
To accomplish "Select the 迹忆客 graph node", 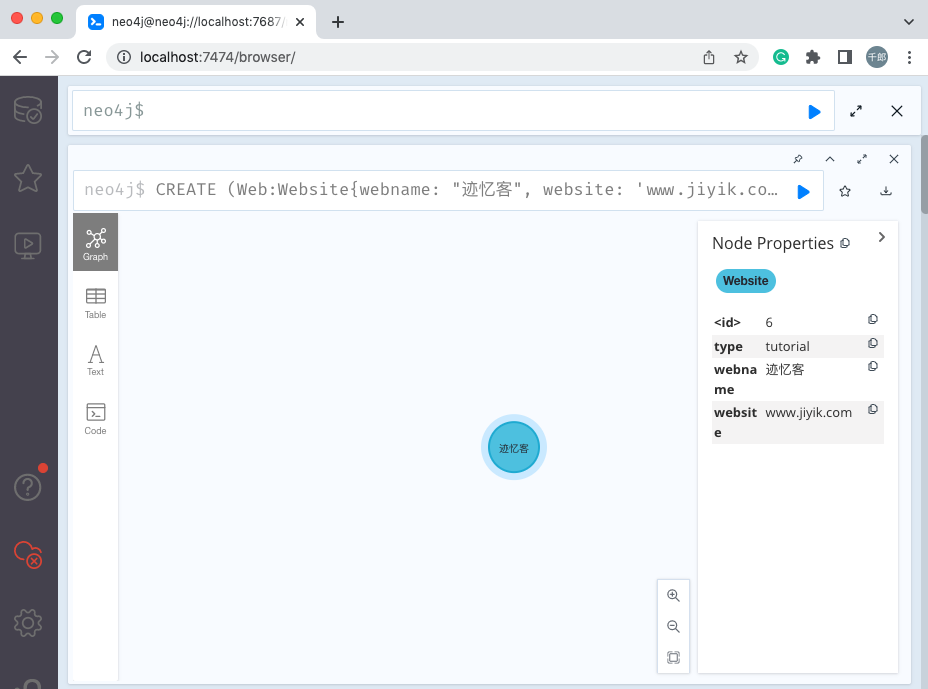I will pos(514,447).
